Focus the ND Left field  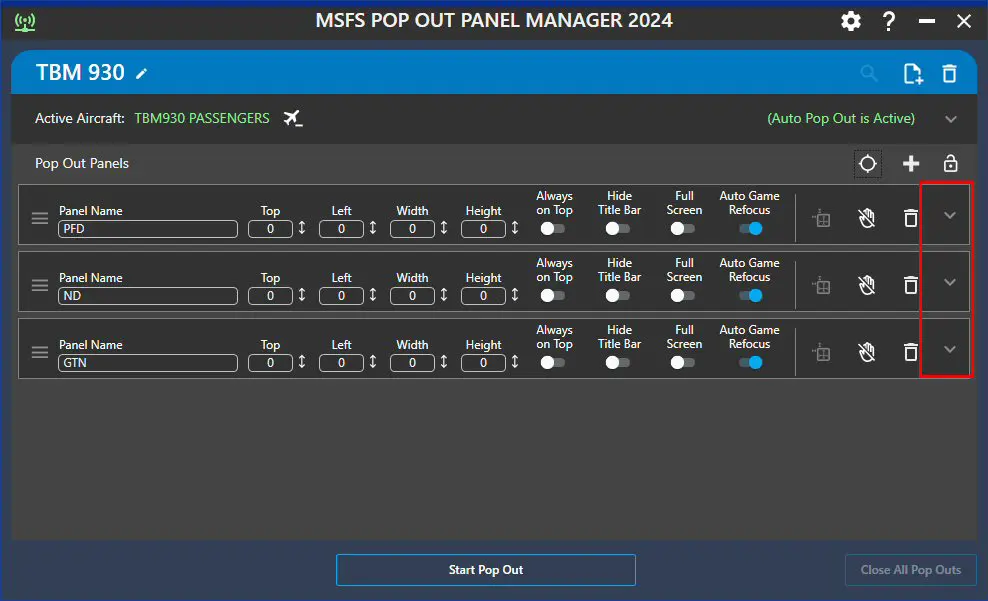[x=342, y=295]
